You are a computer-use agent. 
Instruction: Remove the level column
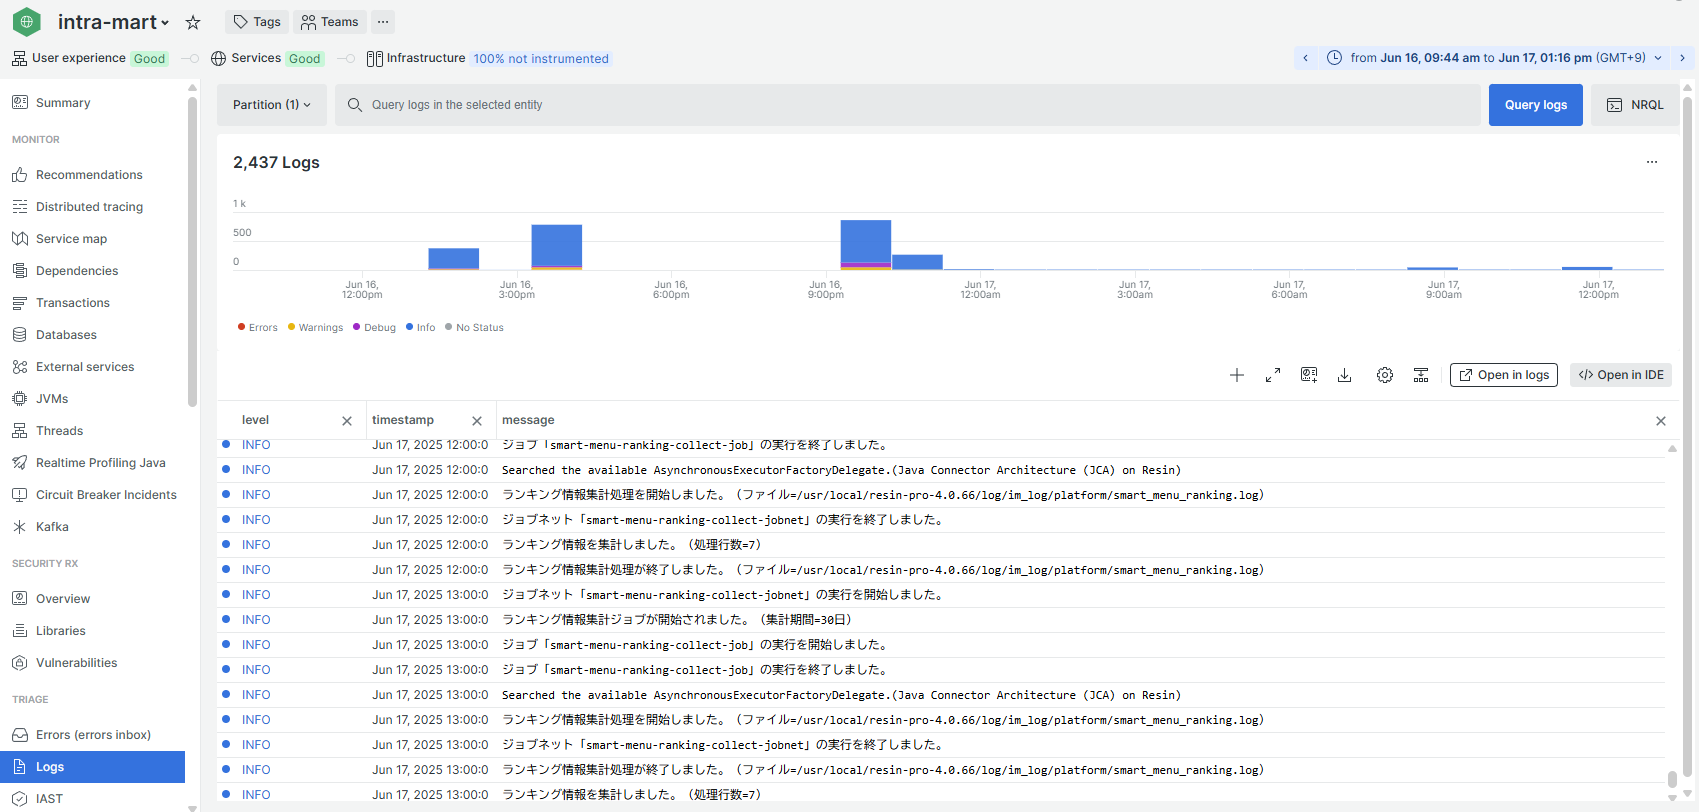[x=347, y=421]
